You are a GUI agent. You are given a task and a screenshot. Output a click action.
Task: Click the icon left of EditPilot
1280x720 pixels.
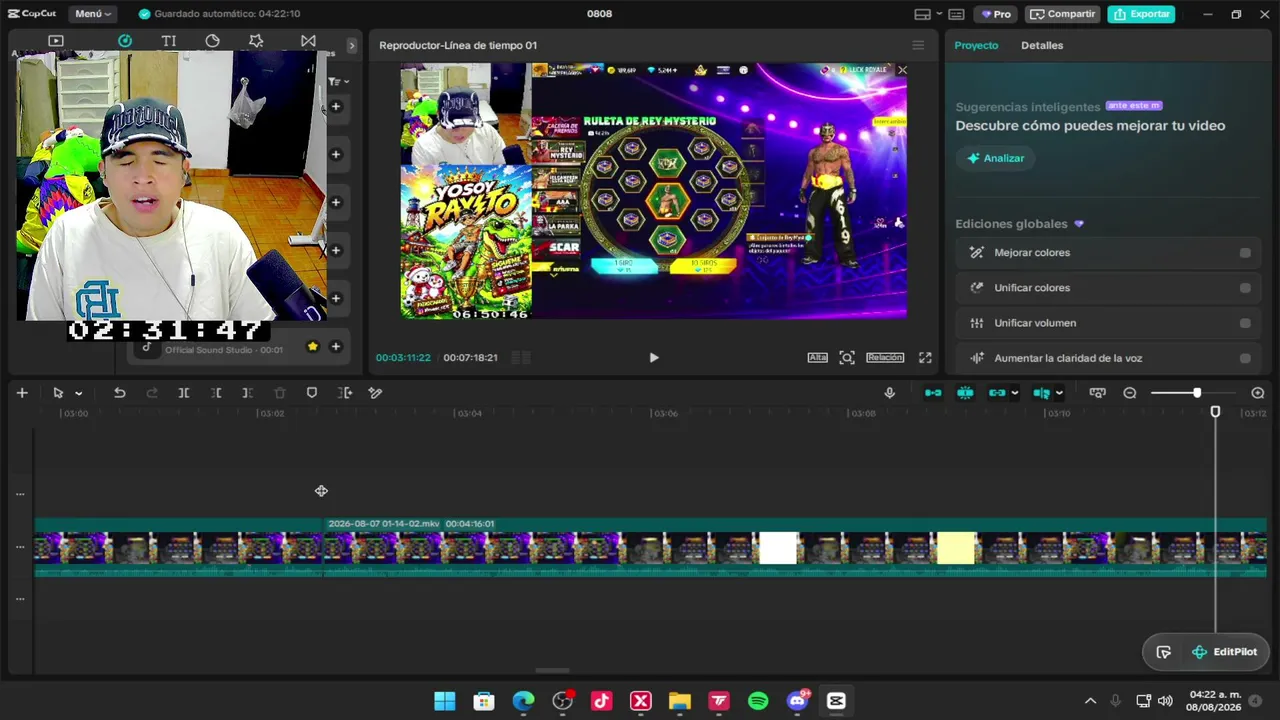1164,652
